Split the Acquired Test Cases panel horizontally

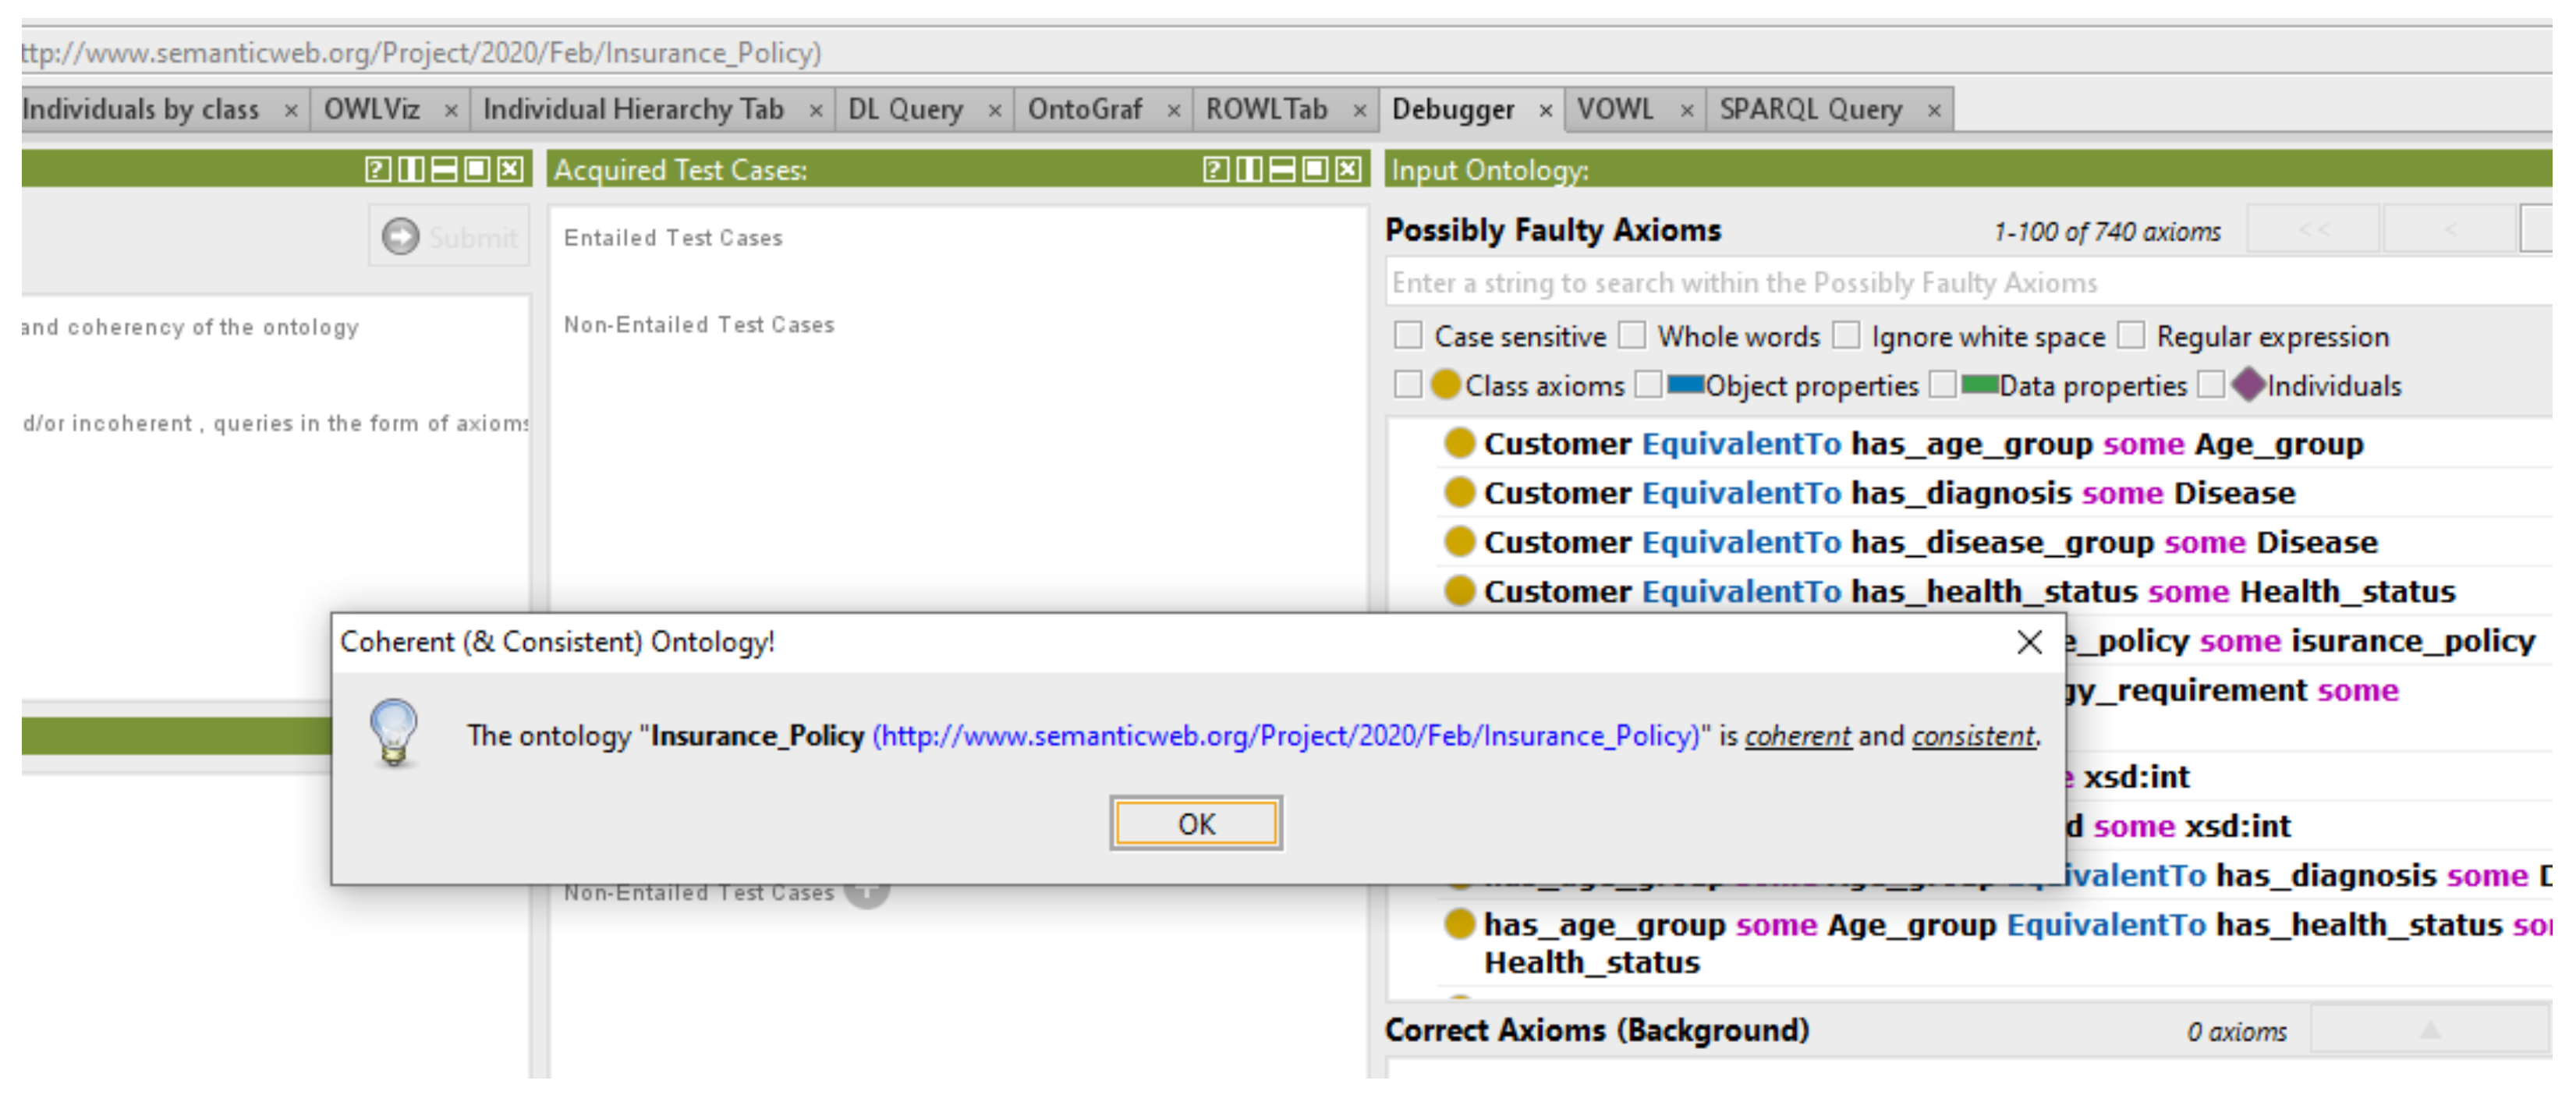(1281, 170)
